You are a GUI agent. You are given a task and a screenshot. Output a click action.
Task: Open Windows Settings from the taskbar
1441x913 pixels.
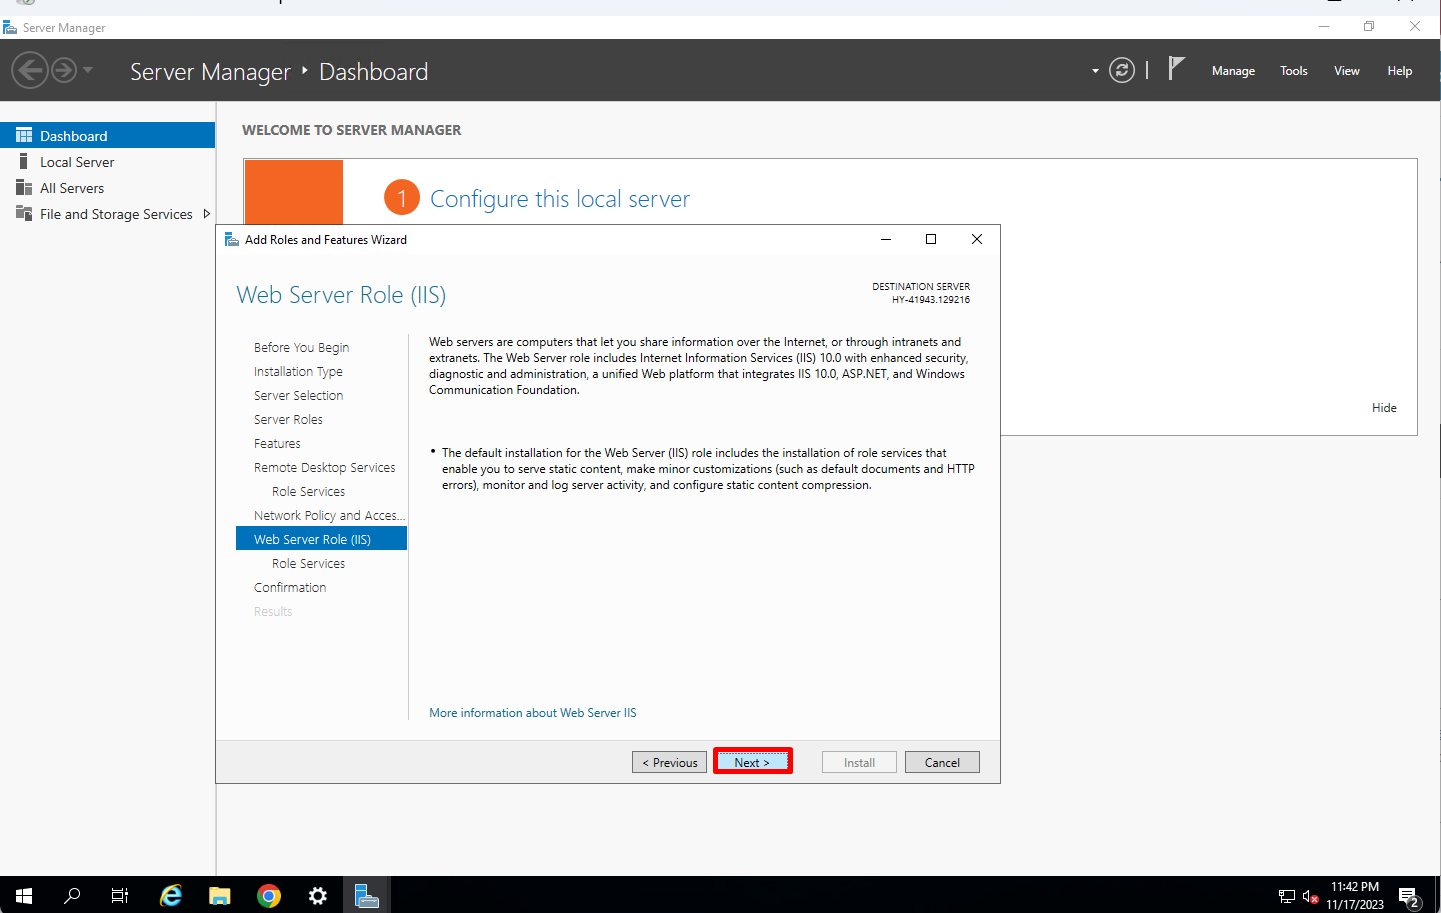pyautogui.click(x=317, y=895)
